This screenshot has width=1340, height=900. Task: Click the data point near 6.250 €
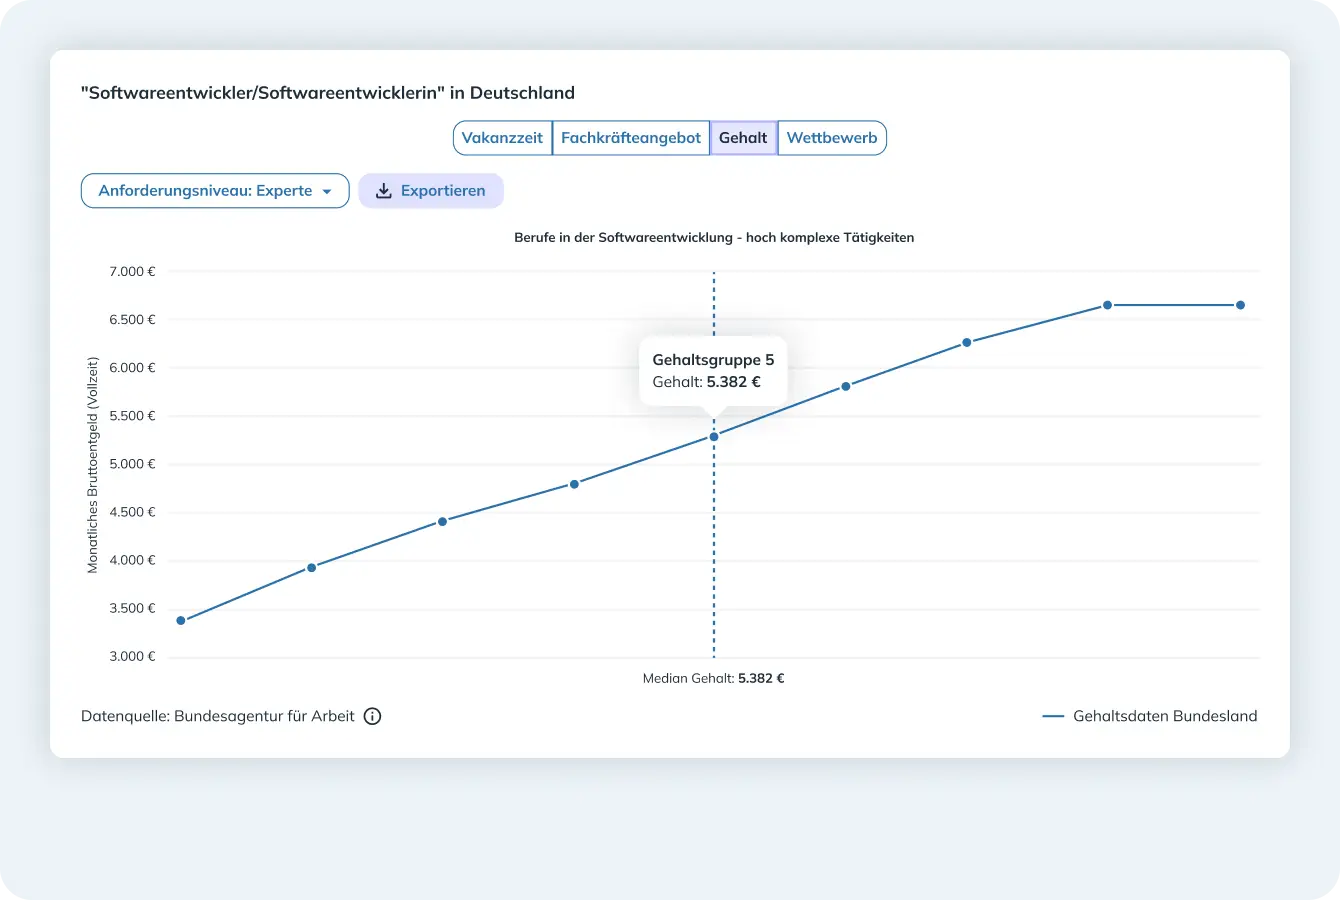967,343
